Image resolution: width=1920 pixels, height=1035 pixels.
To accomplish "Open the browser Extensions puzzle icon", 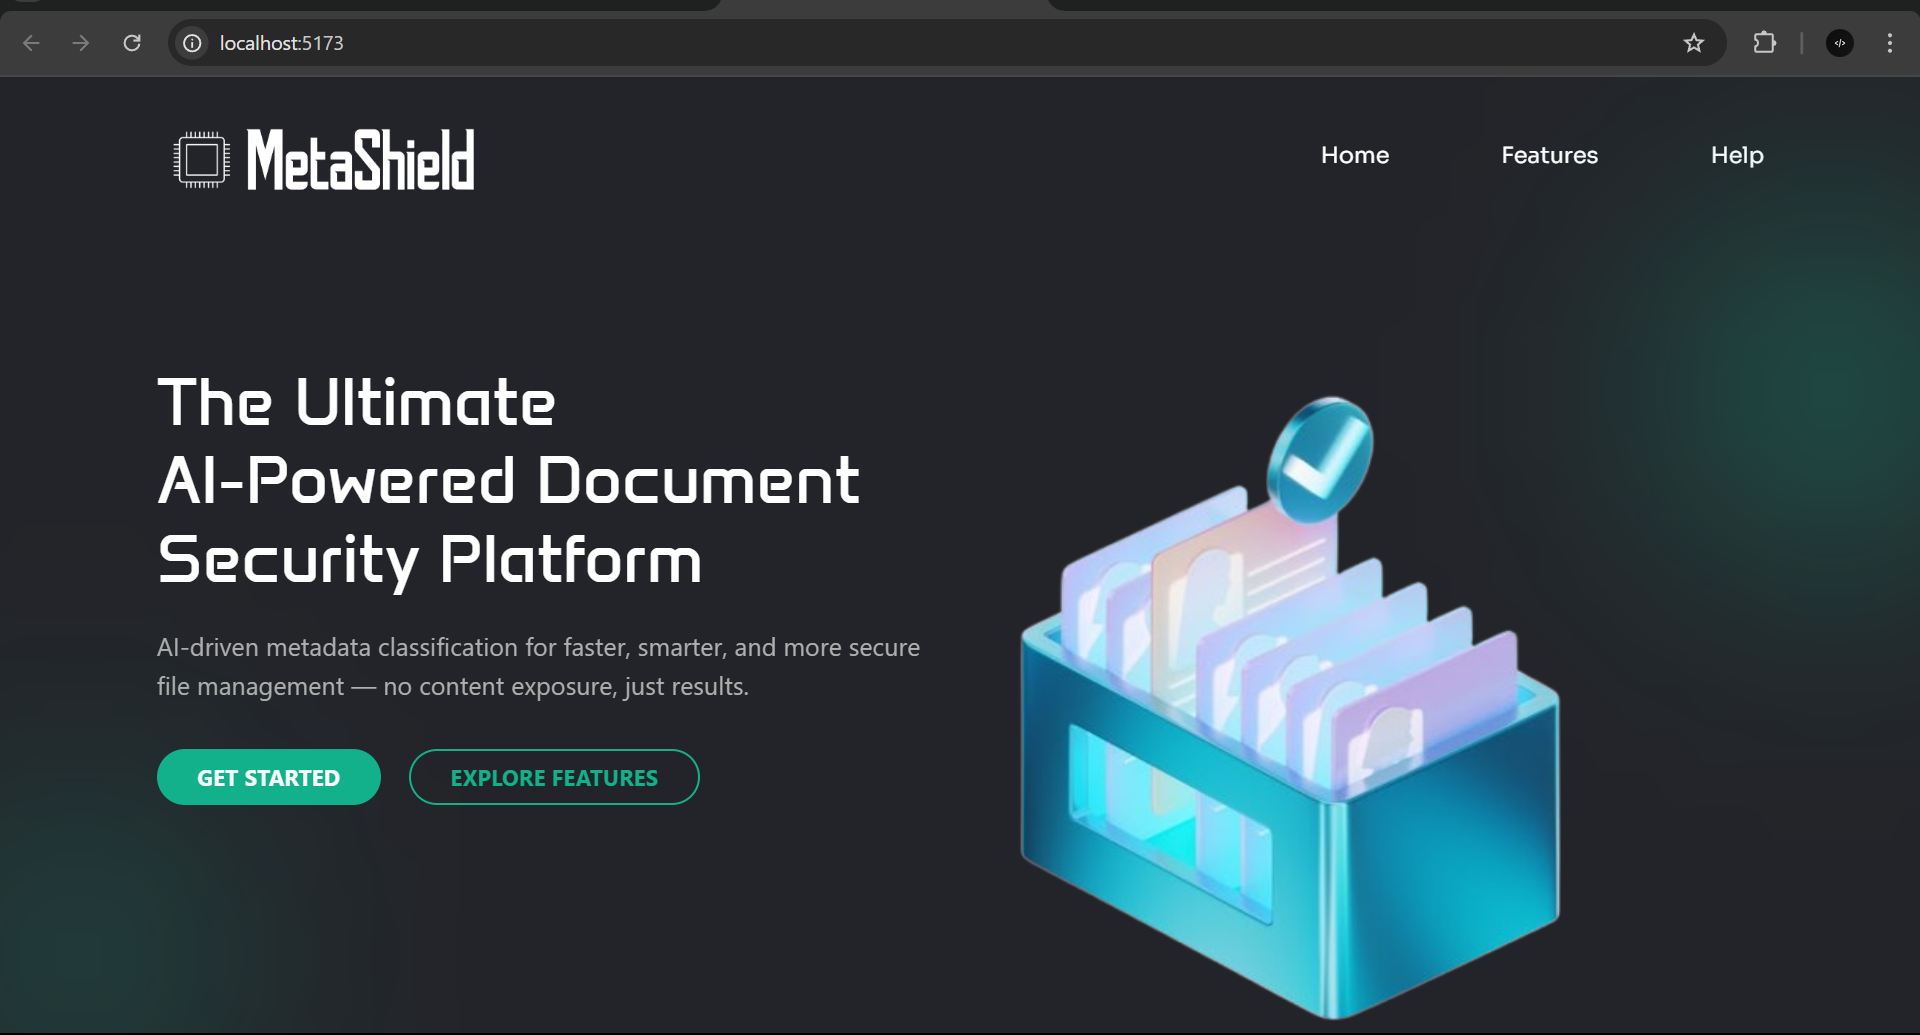I will [x=1764, y=43].
